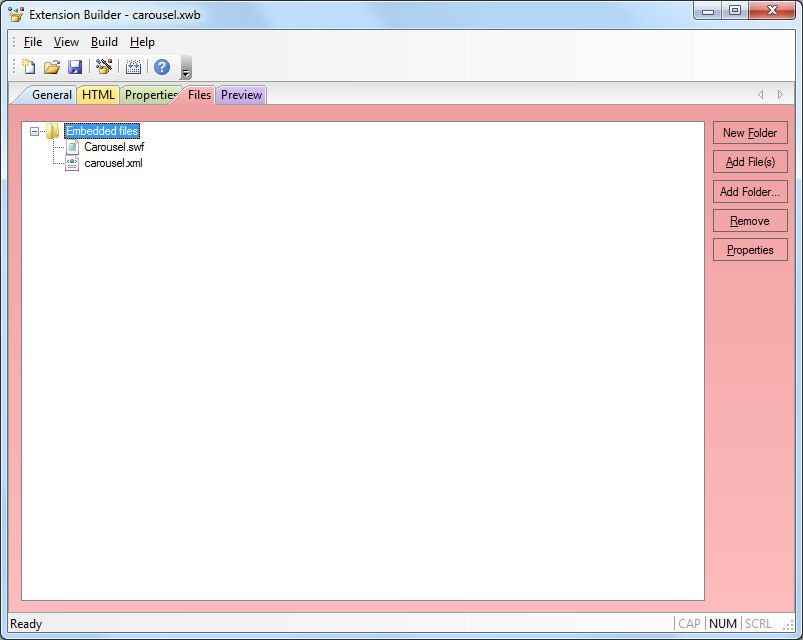The width and height of the screenshot is (803, 640).
Task: Click the menu bar drag handle
Action: pos(14,42)
